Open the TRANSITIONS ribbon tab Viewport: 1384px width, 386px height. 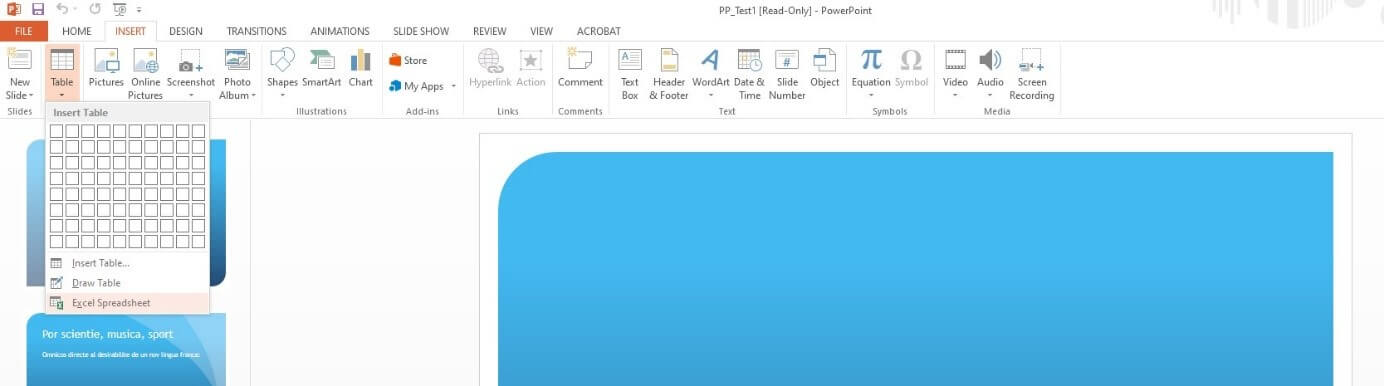click(x=256, y=31)
